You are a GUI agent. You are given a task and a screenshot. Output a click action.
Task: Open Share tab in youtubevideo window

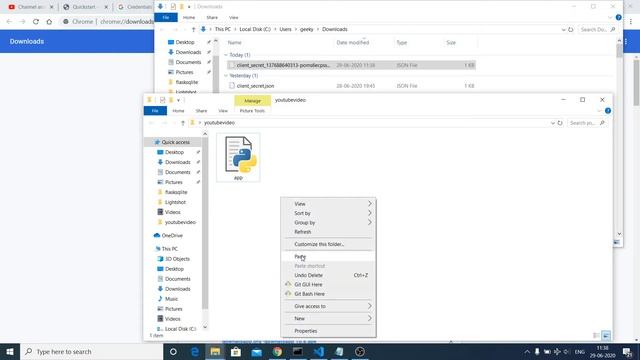click(x=201, y=111)
